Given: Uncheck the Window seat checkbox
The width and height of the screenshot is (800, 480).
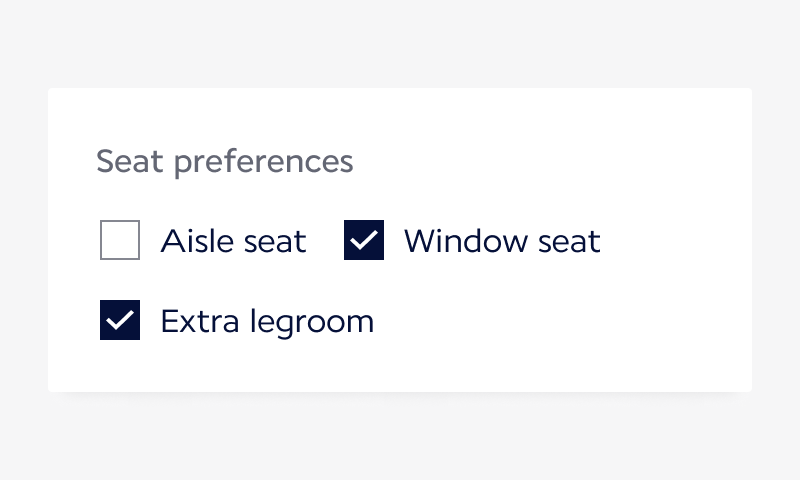Looking at the screenshot, I should click(x=364, y=241).
